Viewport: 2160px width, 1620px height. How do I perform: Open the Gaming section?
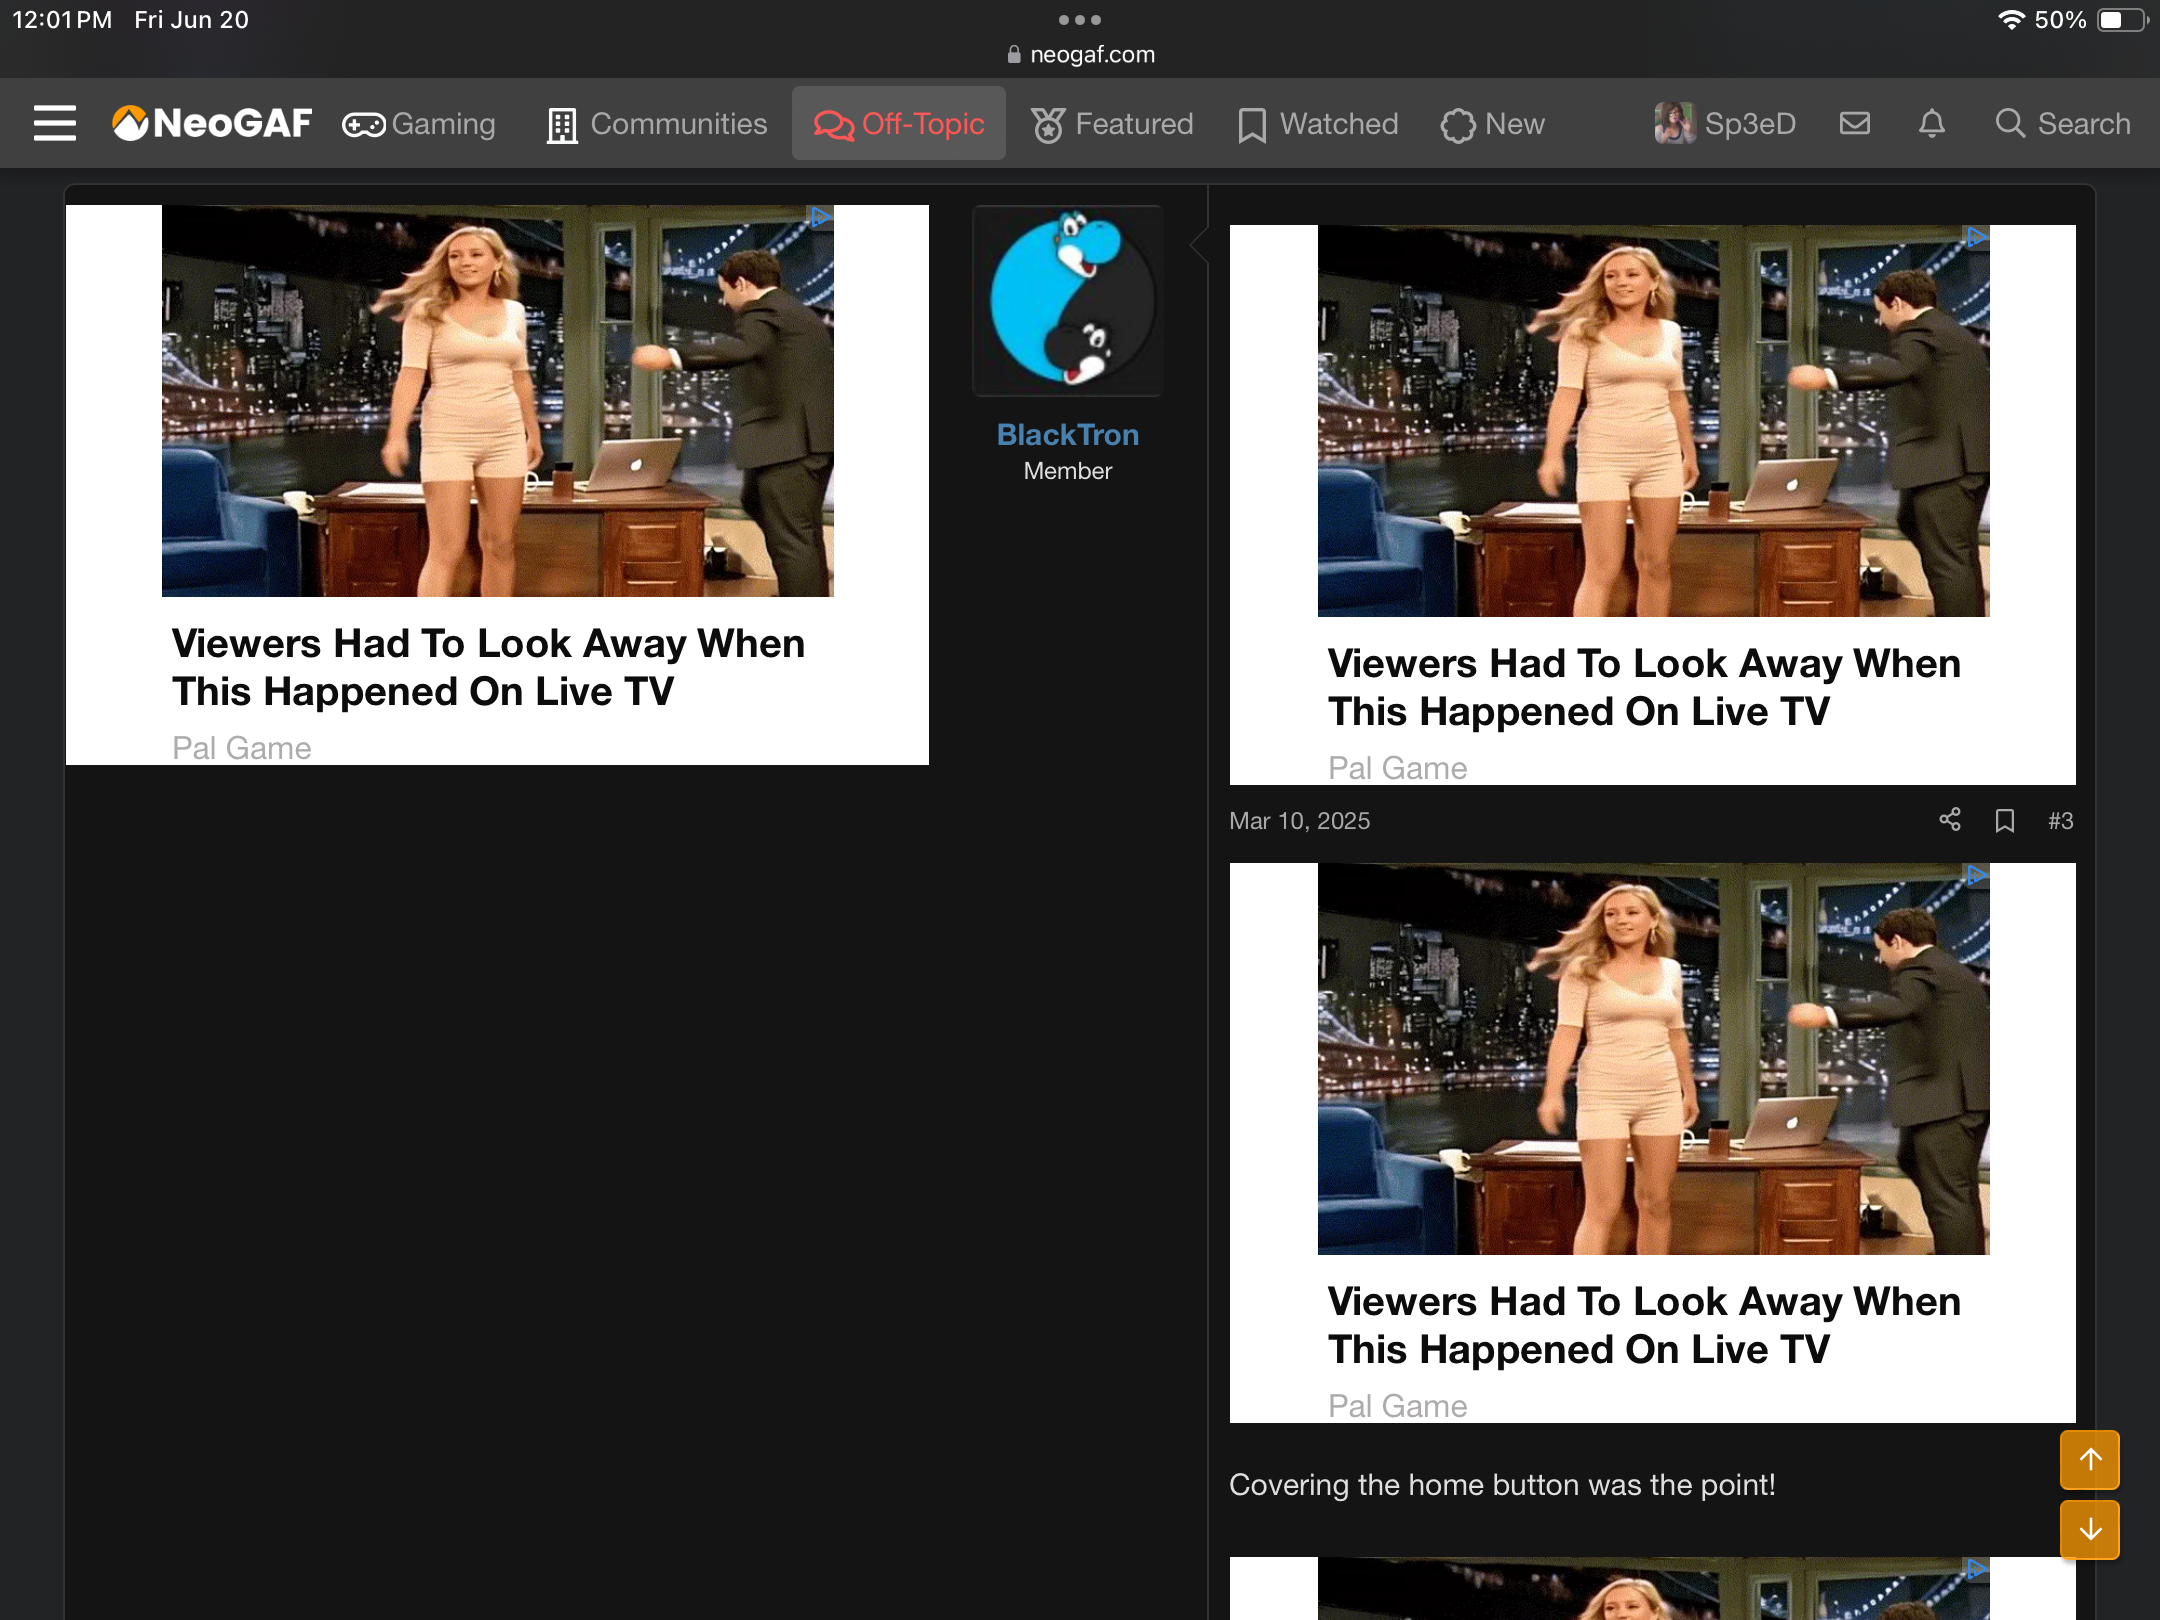pos(418,123)
